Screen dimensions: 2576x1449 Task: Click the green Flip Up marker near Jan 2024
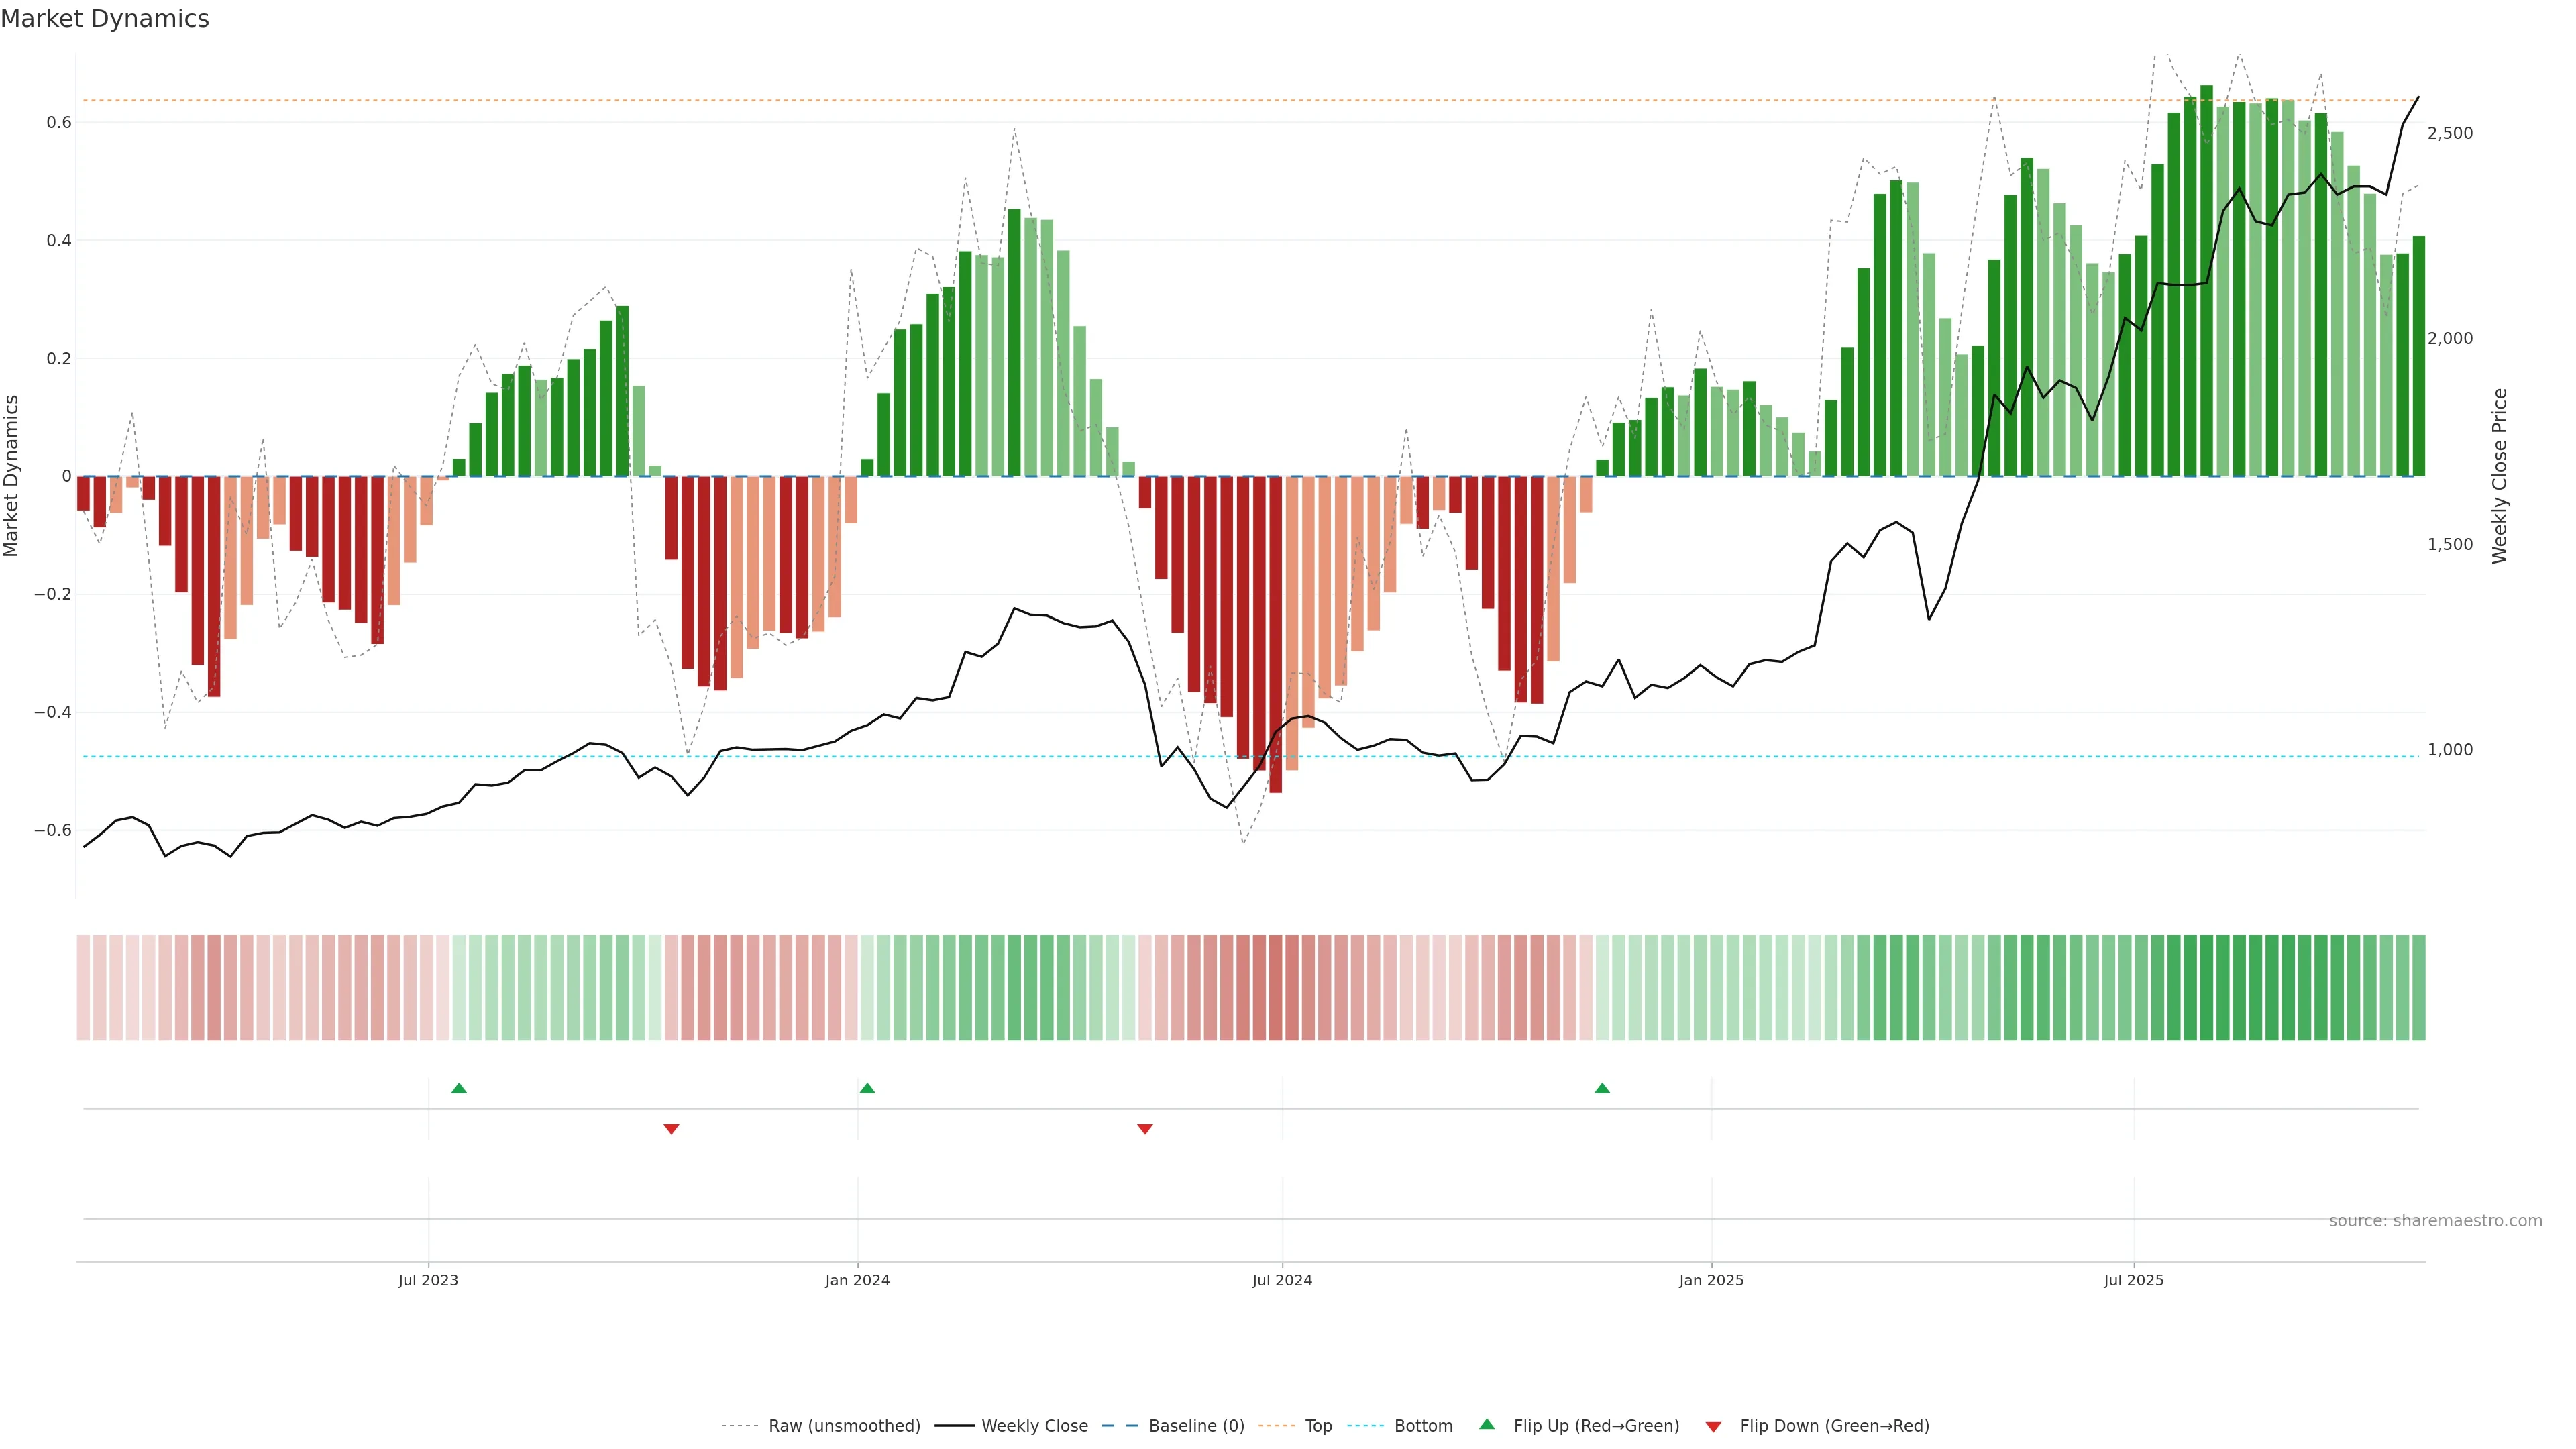coord(867,1088)
